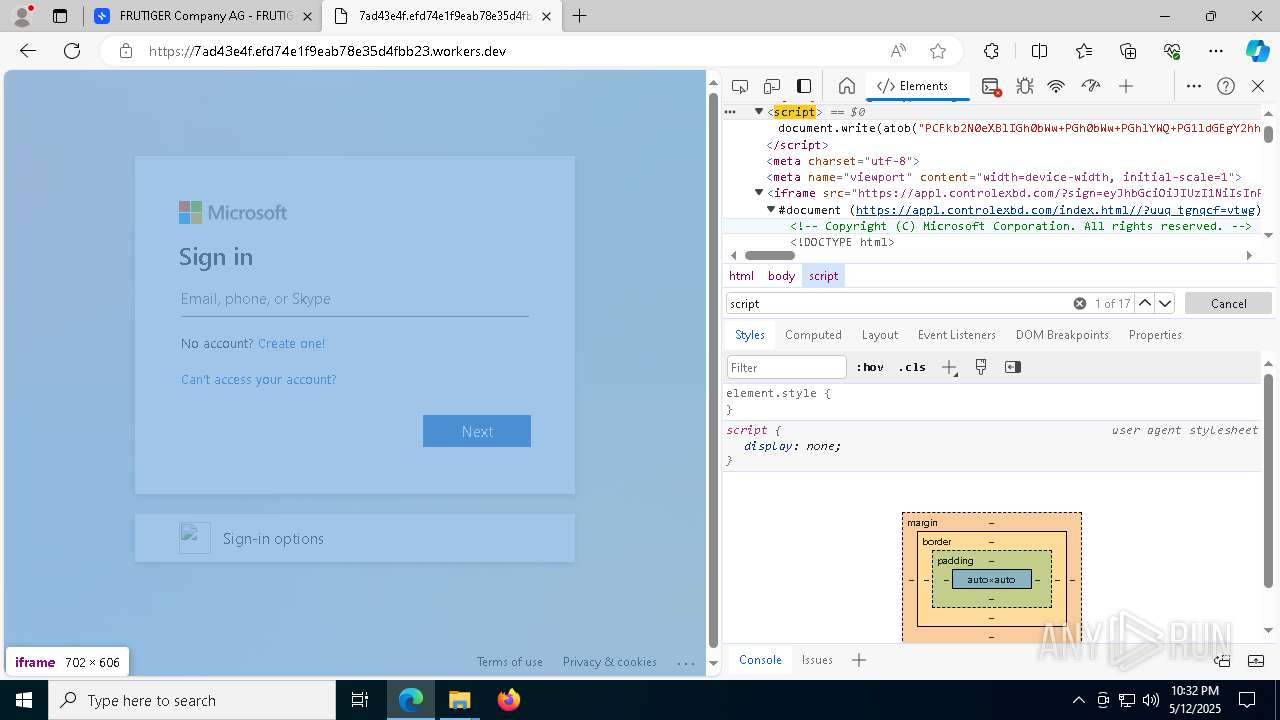Open the Sources bug icon tool
The width and height of the screenshot is (1280, 720).
(x=1024, y=86)
